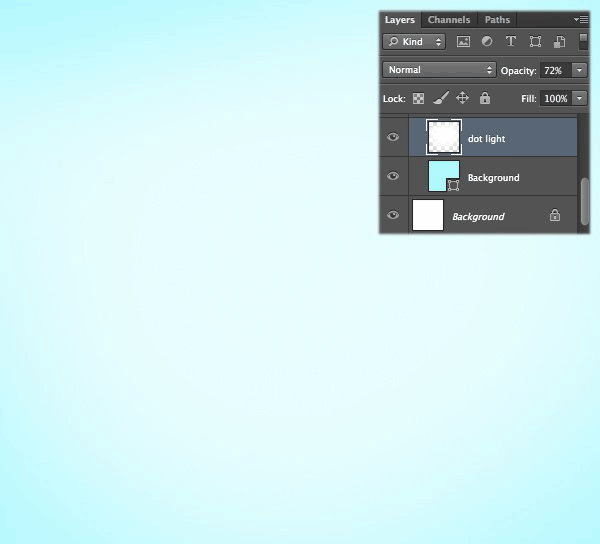
Task: Open the Layers panel flyout menu
Action: 581,19
